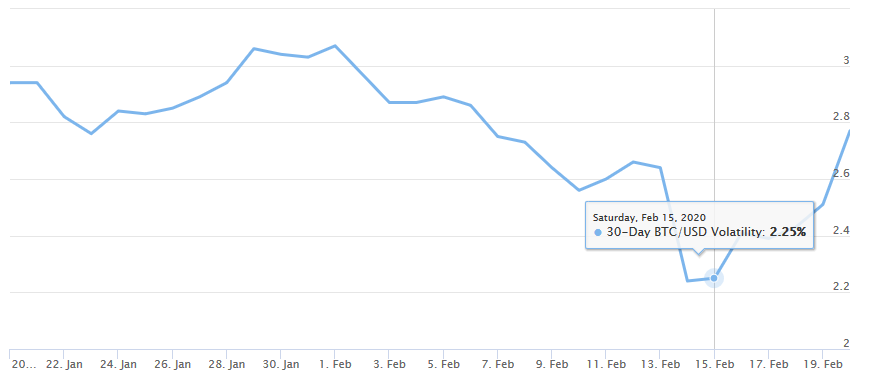Click the 5. Feb axis label
The image size is (870, 391).
point(443,364)
